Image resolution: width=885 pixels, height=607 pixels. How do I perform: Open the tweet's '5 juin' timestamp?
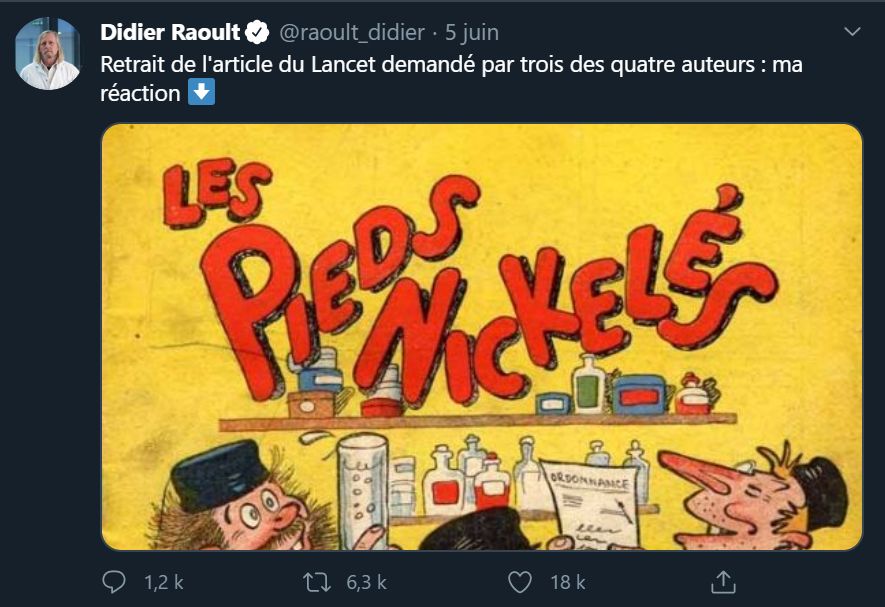[x=471, y=33]
